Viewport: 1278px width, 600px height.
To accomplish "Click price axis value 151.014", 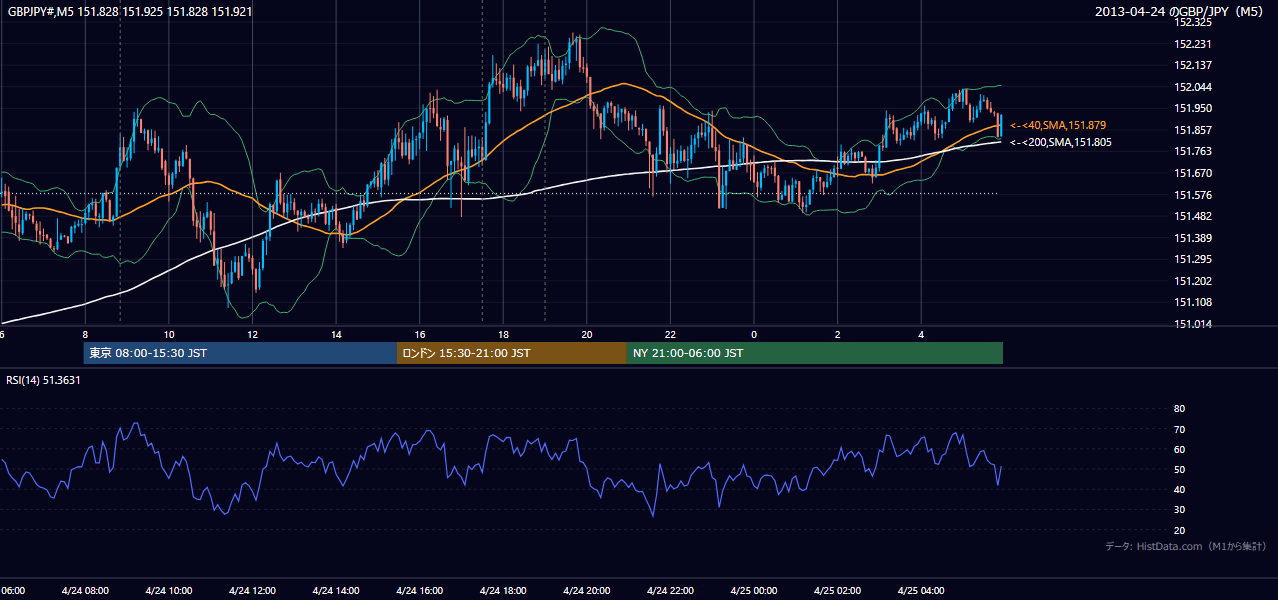I will [1193, 324].
